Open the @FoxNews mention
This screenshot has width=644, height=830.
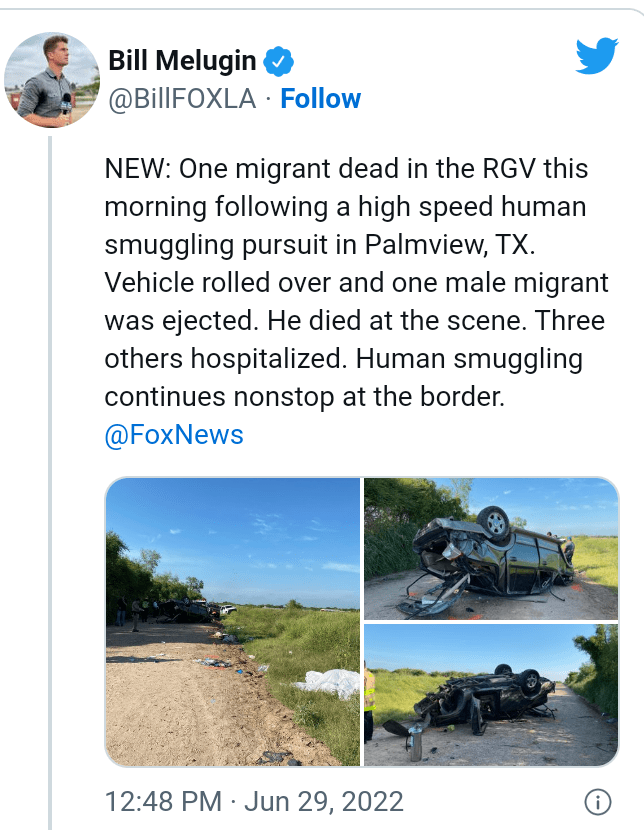tap(174, 435)
